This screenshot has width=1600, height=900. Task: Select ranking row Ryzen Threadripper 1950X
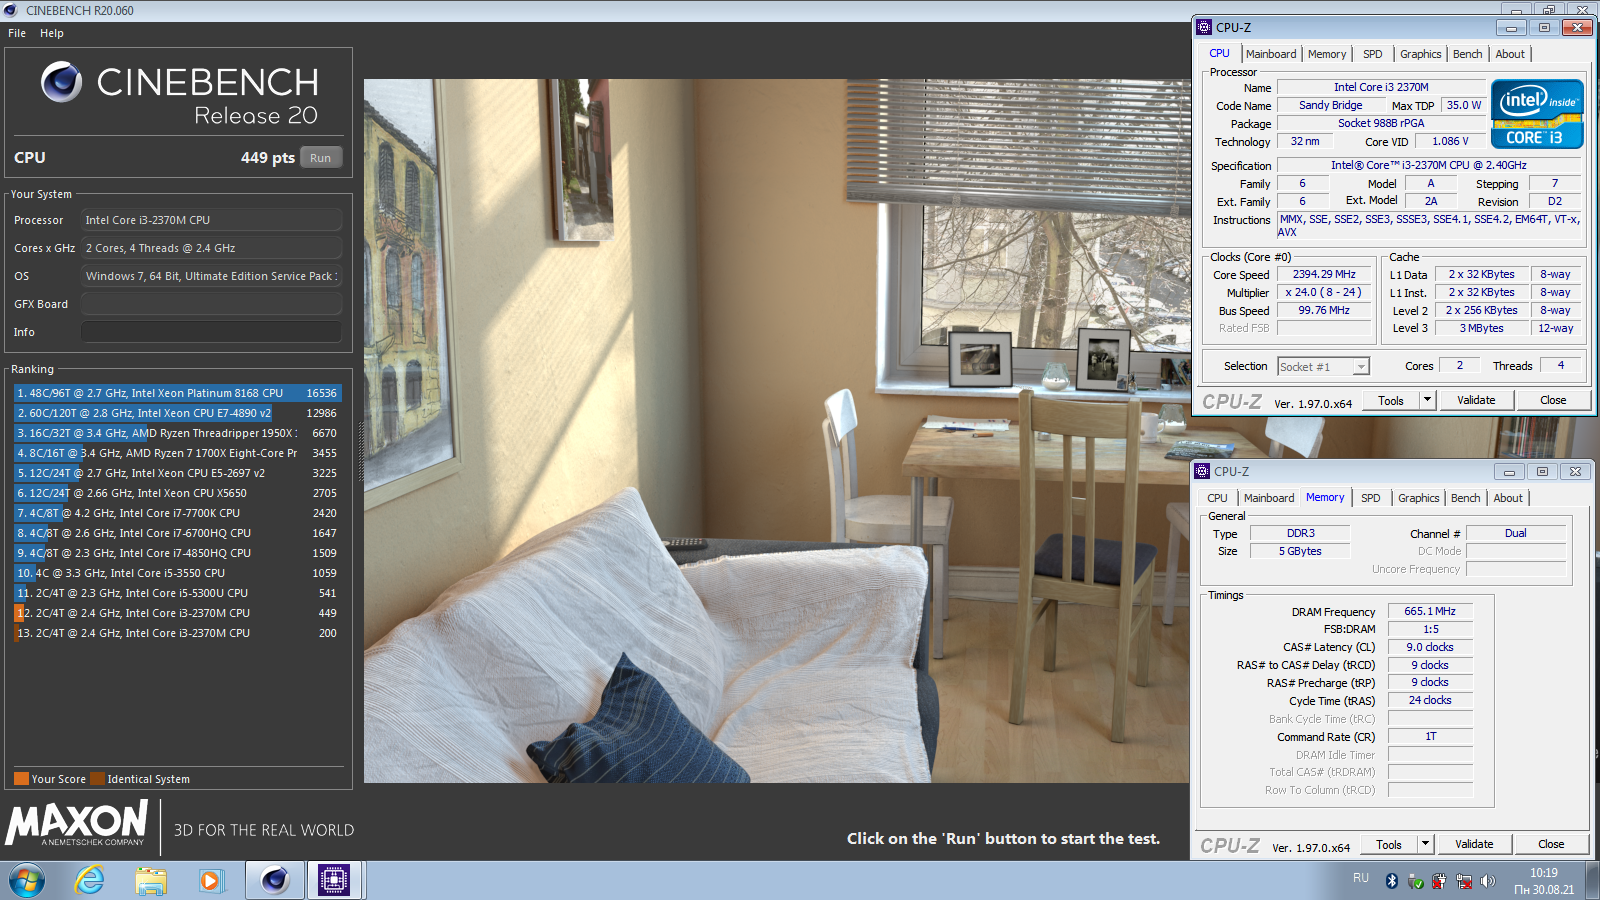coord(177,433)
